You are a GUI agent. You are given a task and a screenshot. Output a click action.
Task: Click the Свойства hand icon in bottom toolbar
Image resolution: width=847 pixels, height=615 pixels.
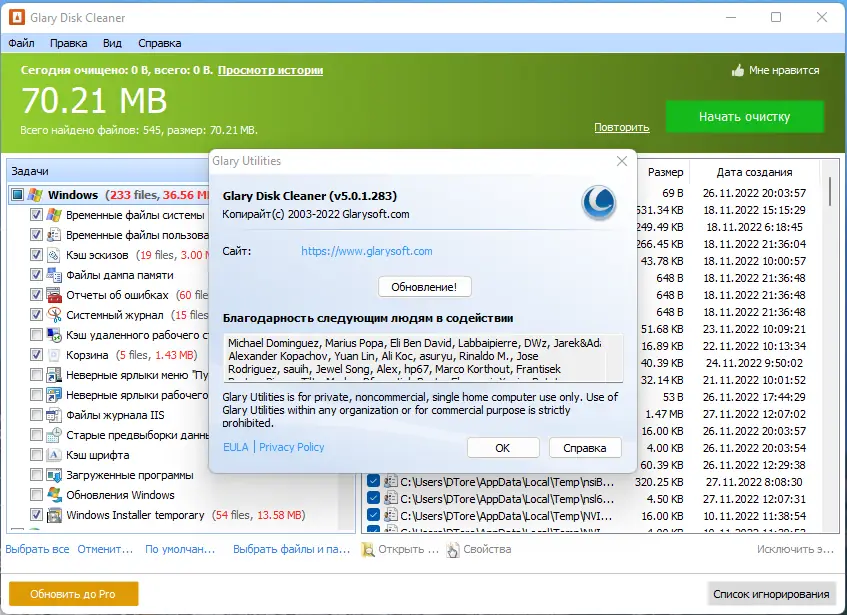(x=453, y=550)
